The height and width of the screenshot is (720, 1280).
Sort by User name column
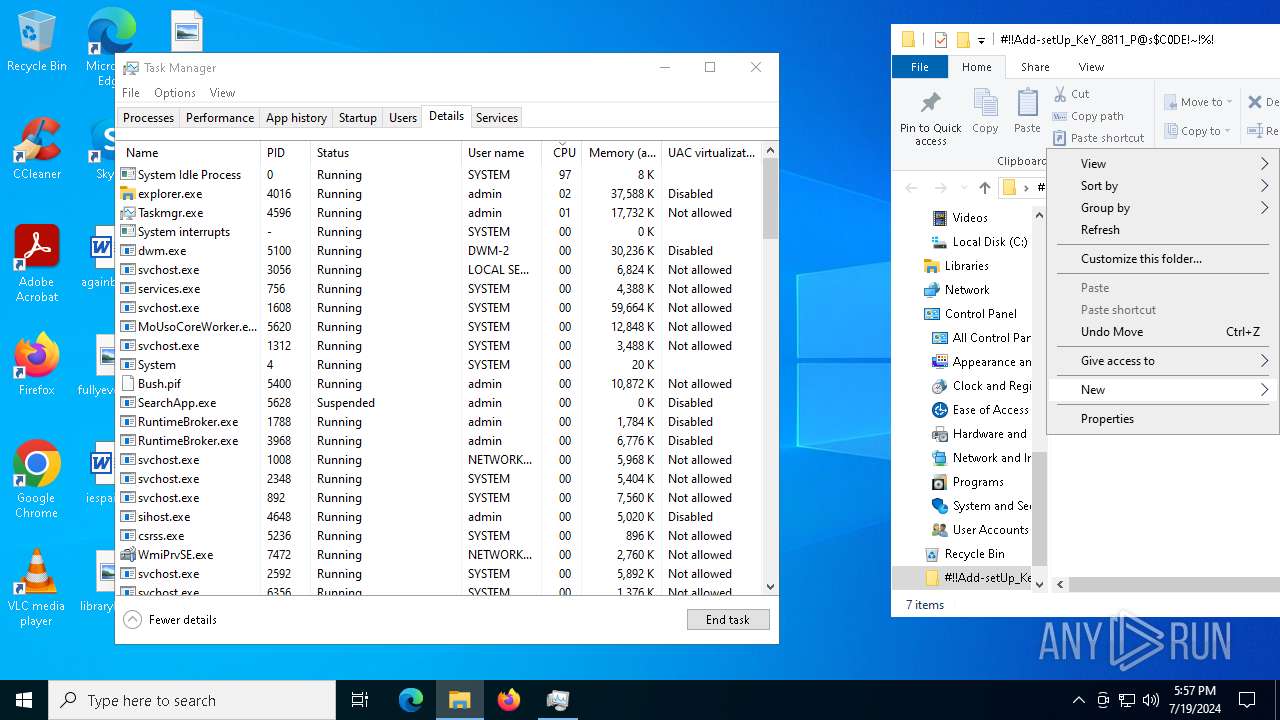tap(501, 153)
